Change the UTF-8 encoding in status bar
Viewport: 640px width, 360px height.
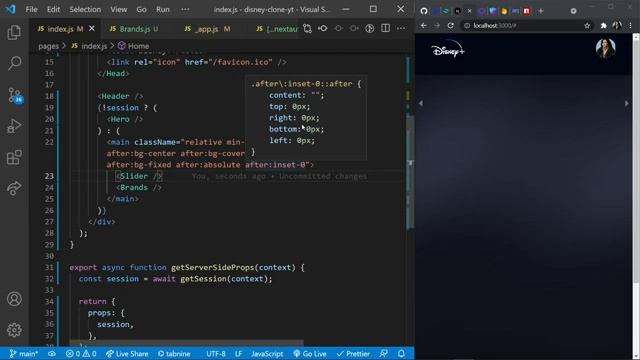(216, 353)
